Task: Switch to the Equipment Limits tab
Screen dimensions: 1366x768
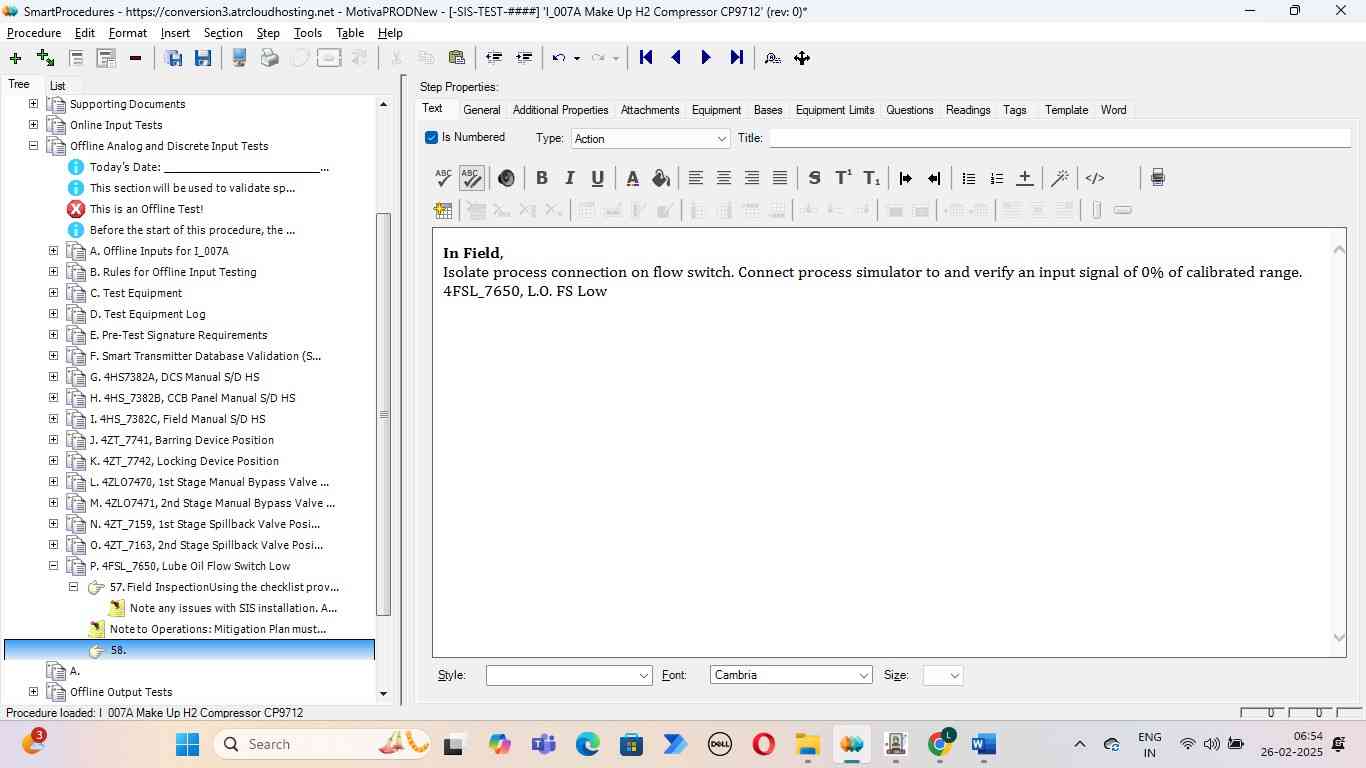Action: pos(835,110)
